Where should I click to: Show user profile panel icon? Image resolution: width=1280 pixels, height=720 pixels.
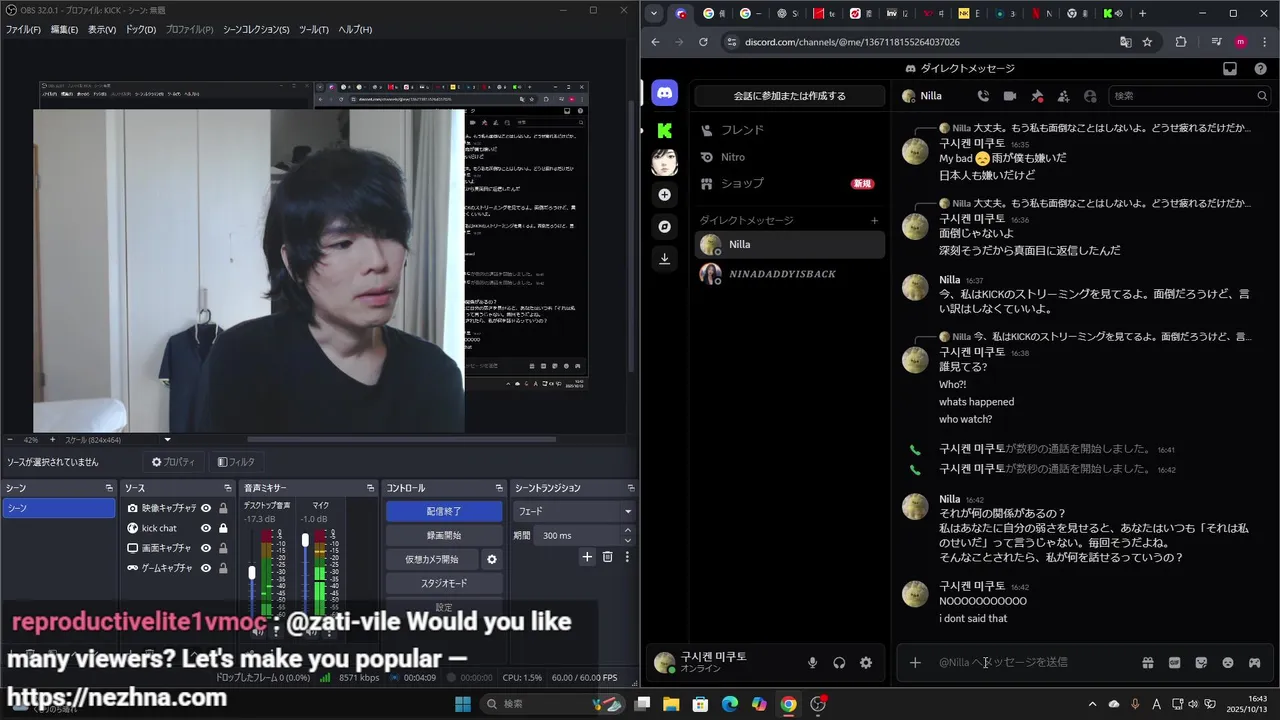[x=1090, y=96]
